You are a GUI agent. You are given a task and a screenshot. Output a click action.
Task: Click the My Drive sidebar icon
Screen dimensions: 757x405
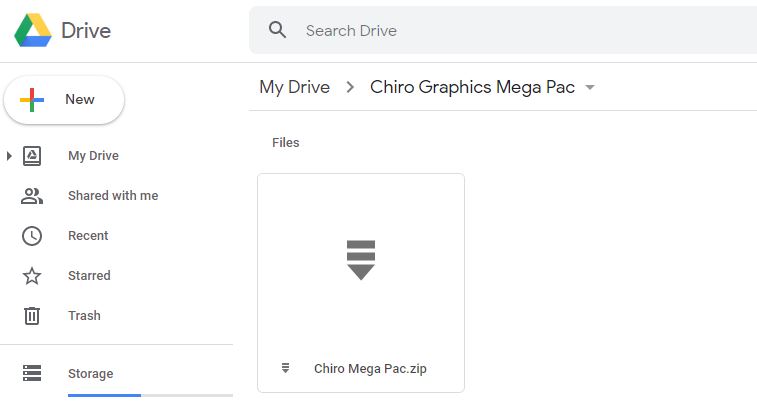tap(32, 156)
